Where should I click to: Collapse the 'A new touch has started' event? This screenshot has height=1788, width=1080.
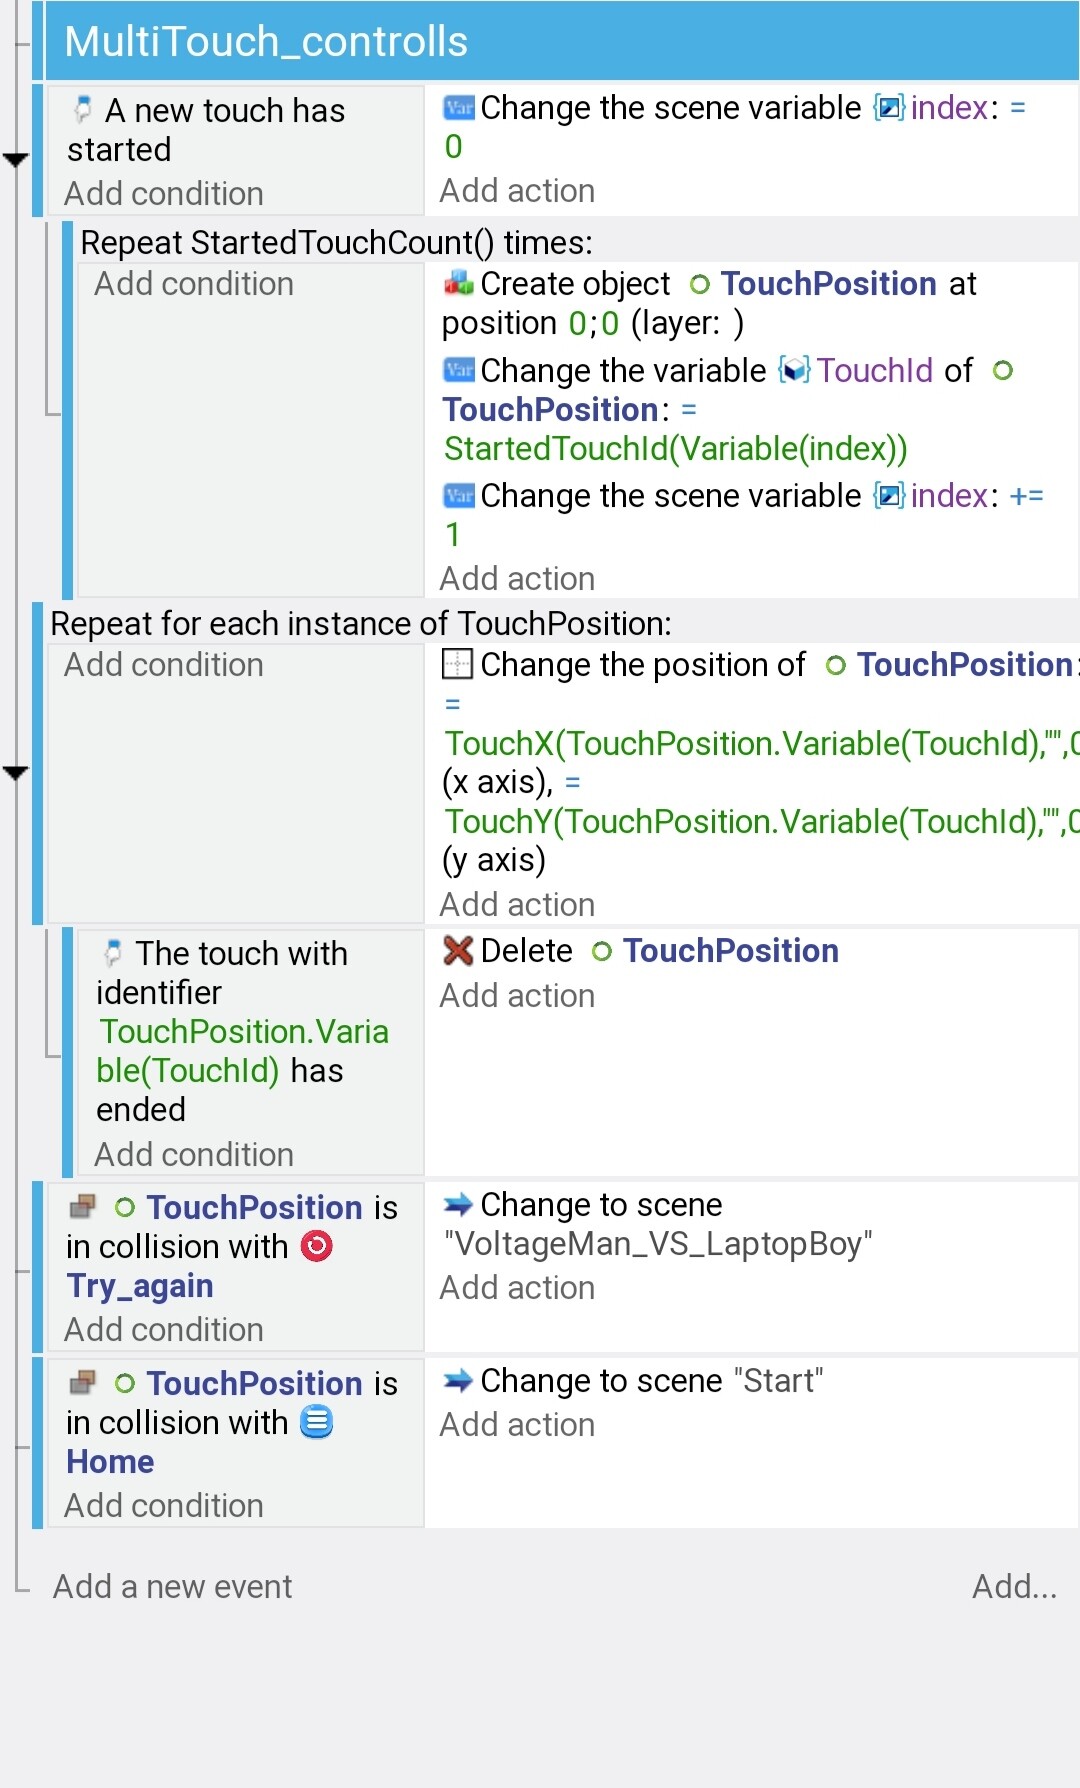point(15,160)
